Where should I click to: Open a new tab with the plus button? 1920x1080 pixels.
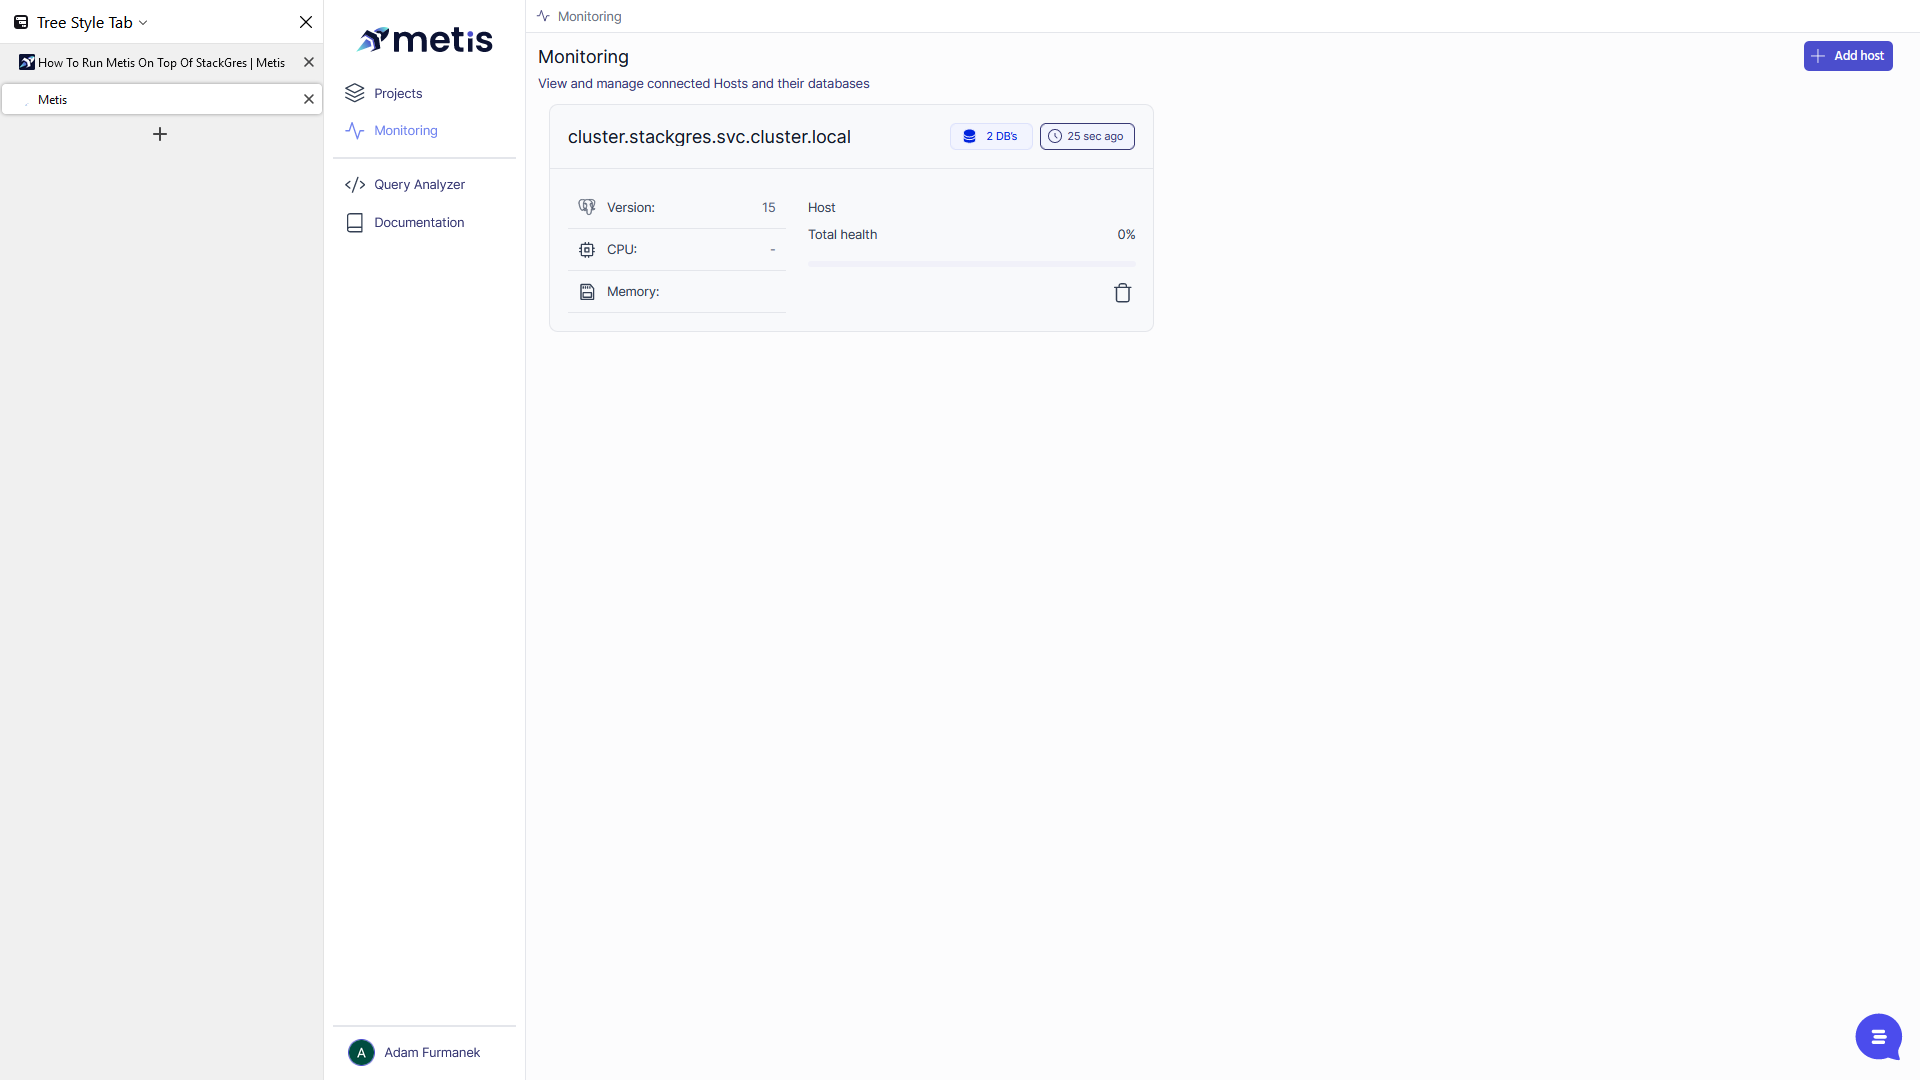160,134
